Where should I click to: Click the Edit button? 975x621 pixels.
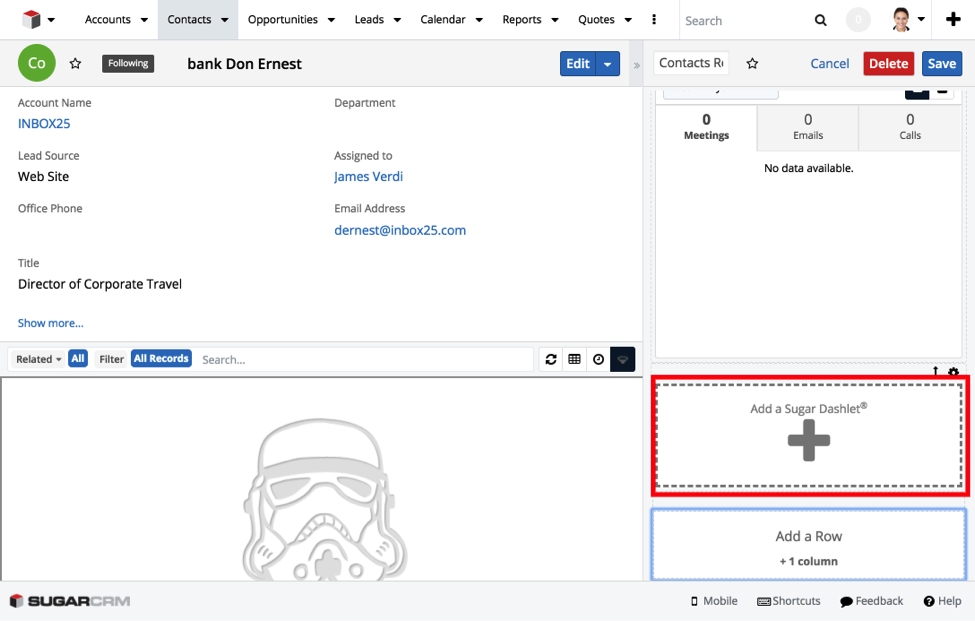pos(578,63)
